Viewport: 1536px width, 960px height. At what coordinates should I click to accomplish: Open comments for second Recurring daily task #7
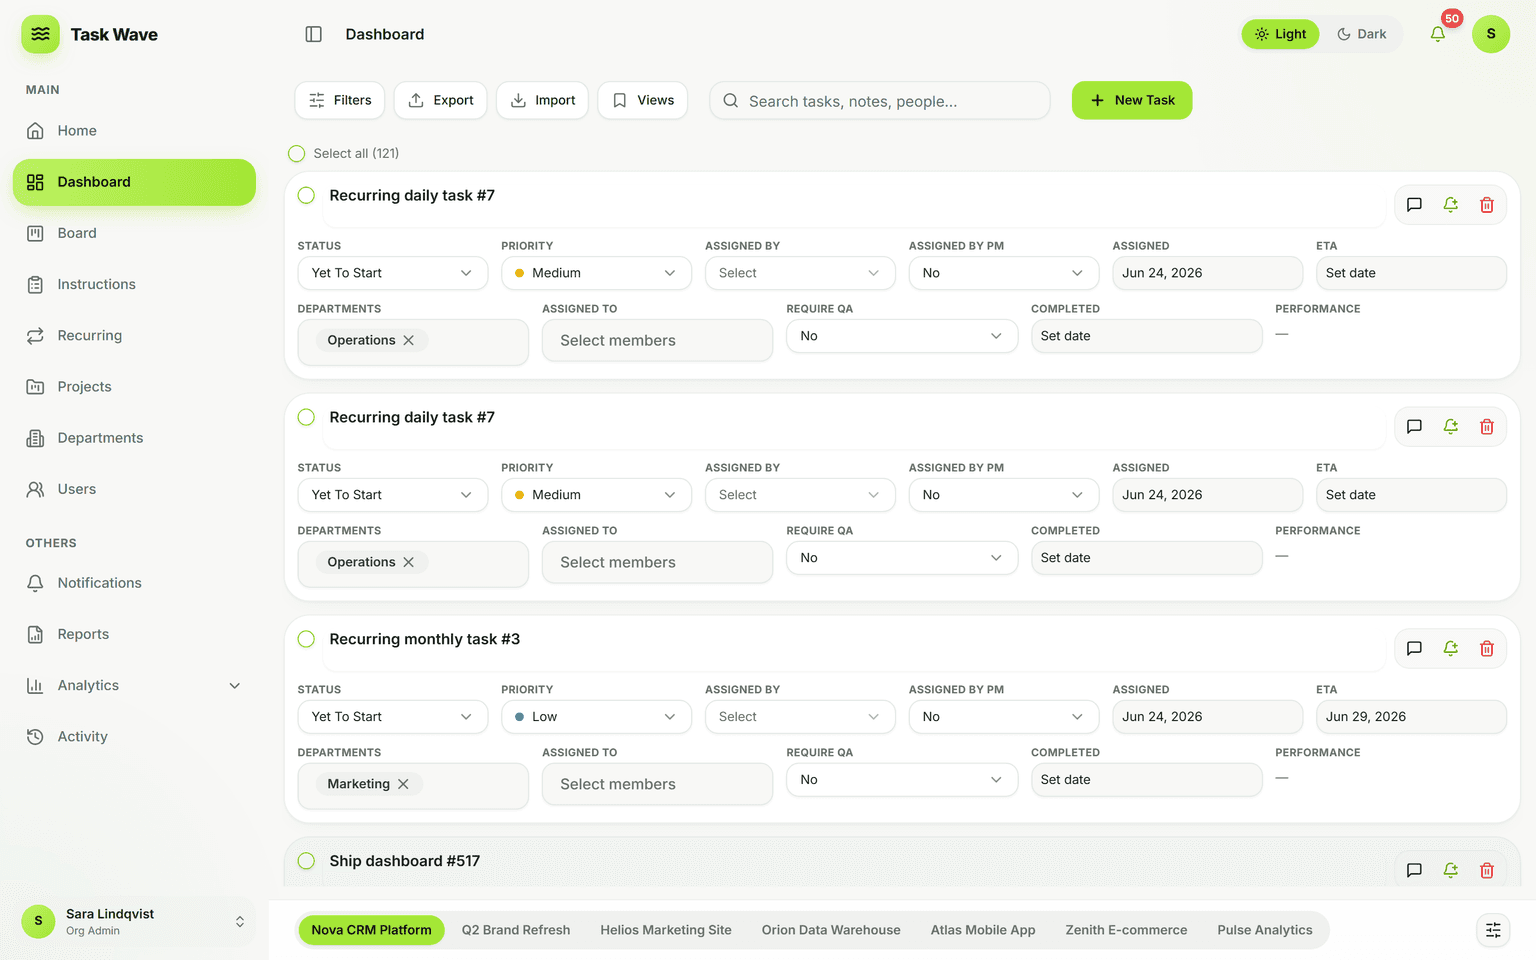1414,427
